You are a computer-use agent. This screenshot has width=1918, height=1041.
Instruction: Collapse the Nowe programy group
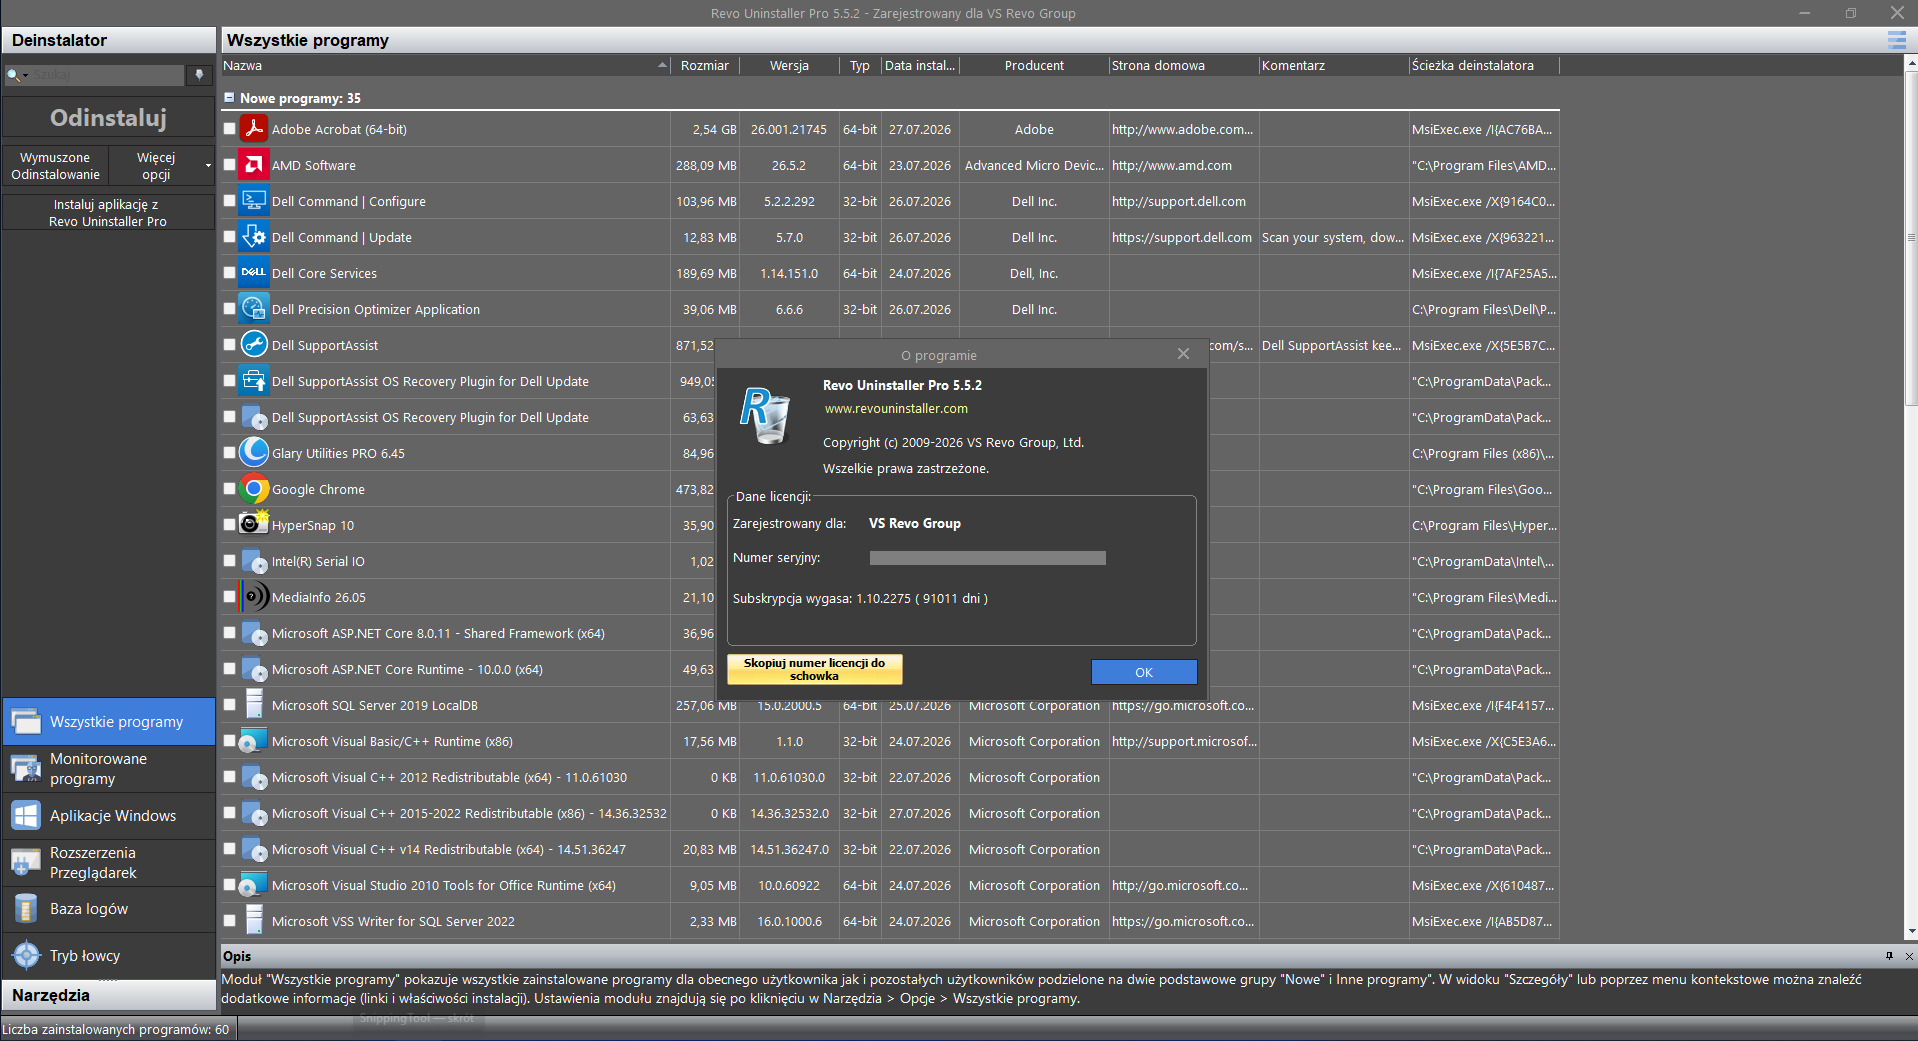coord(229,98)
